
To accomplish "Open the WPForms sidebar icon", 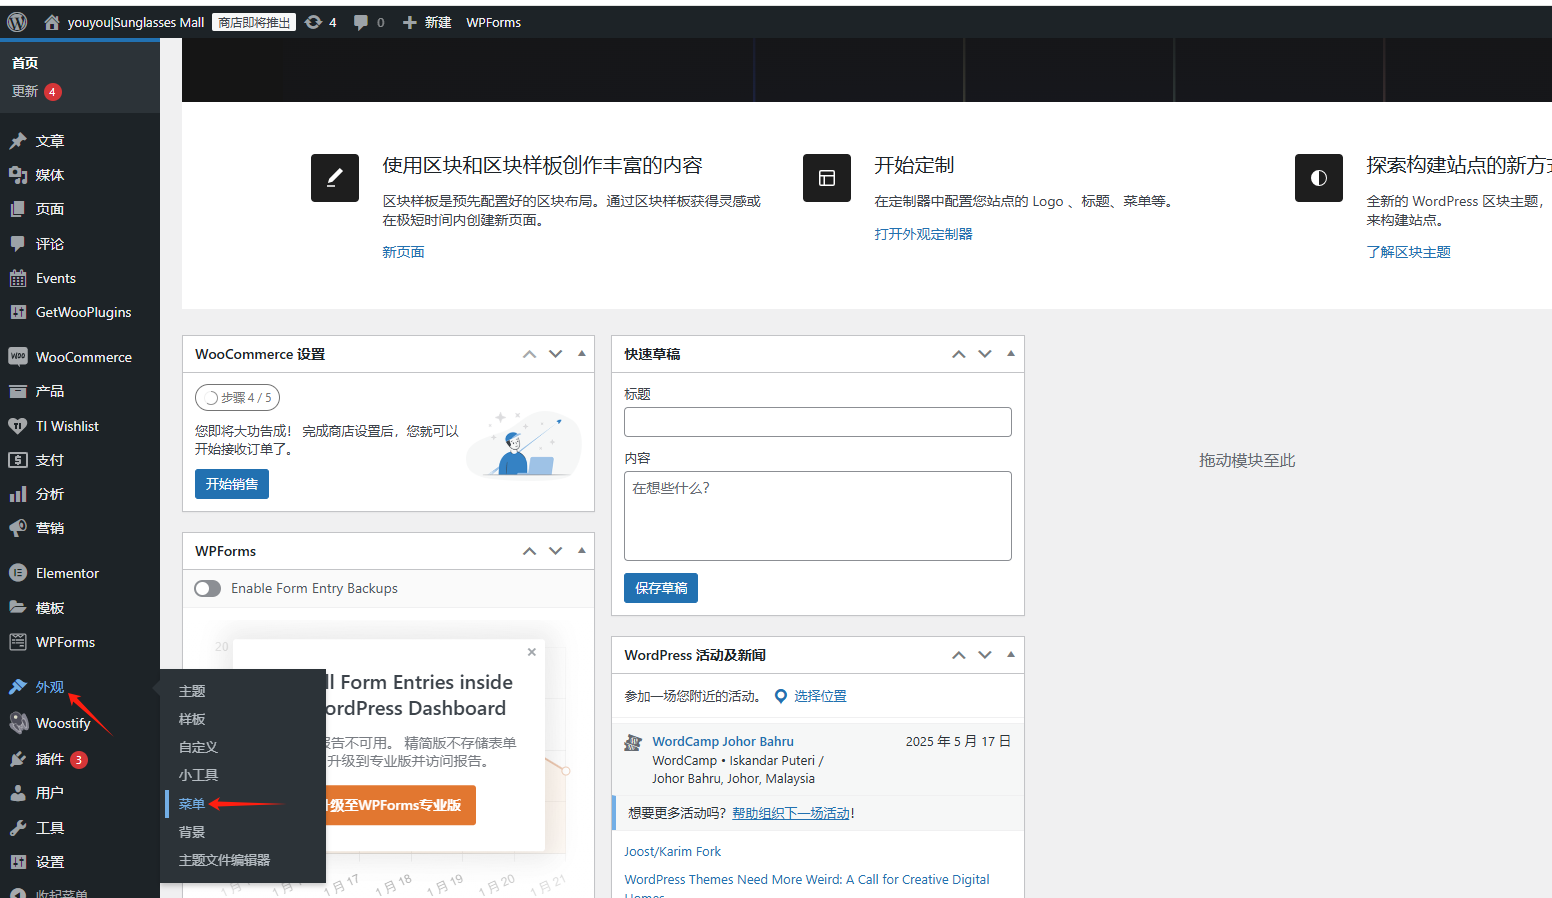I will point(17,641).
